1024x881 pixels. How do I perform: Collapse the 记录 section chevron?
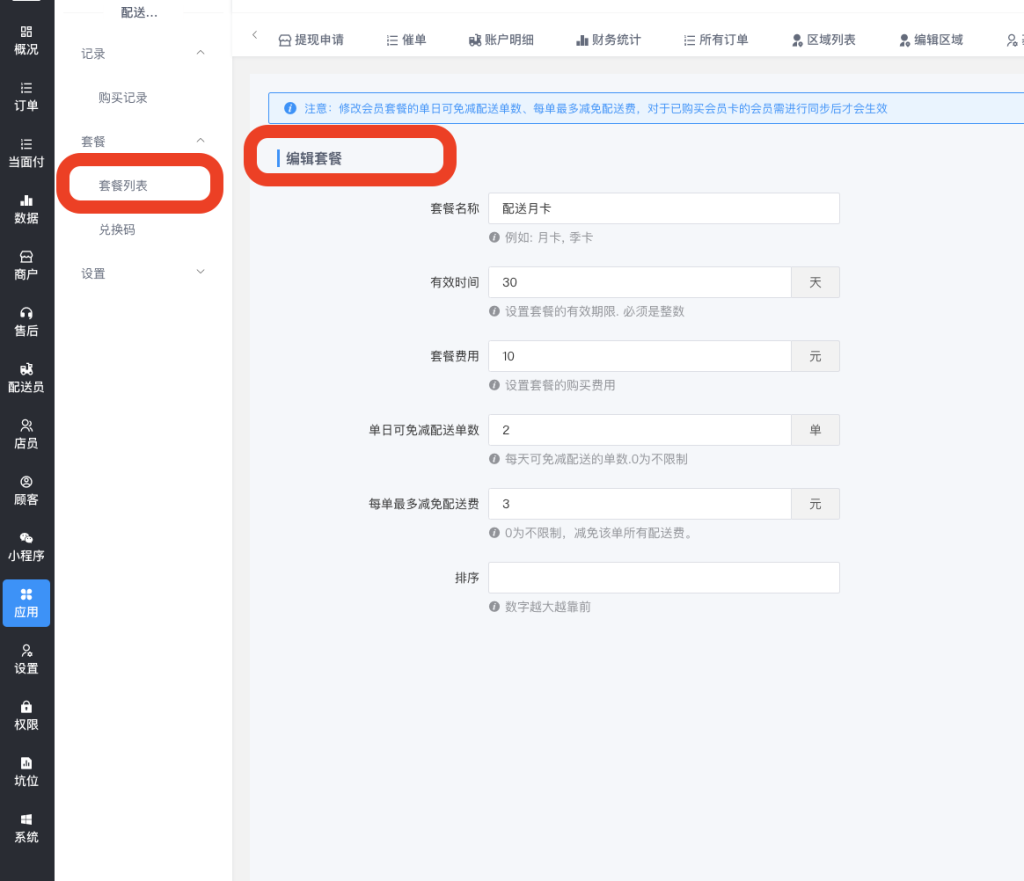pos(200,53)
